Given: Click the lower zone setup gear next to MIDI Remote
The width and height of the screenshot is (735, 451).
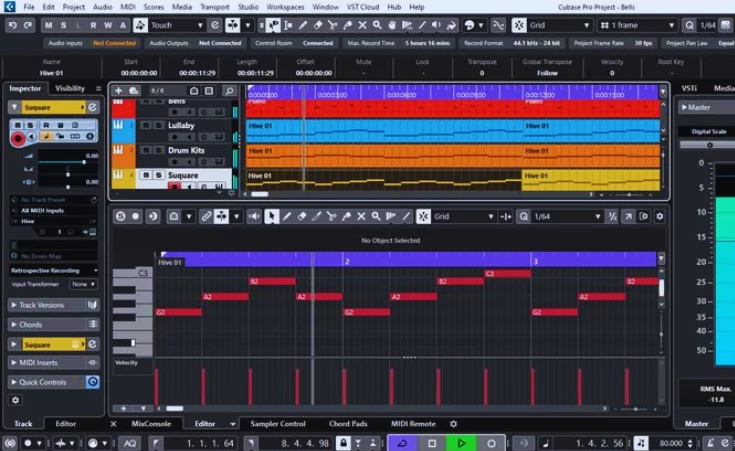Looking at the screenshot, I should point(453,424).
